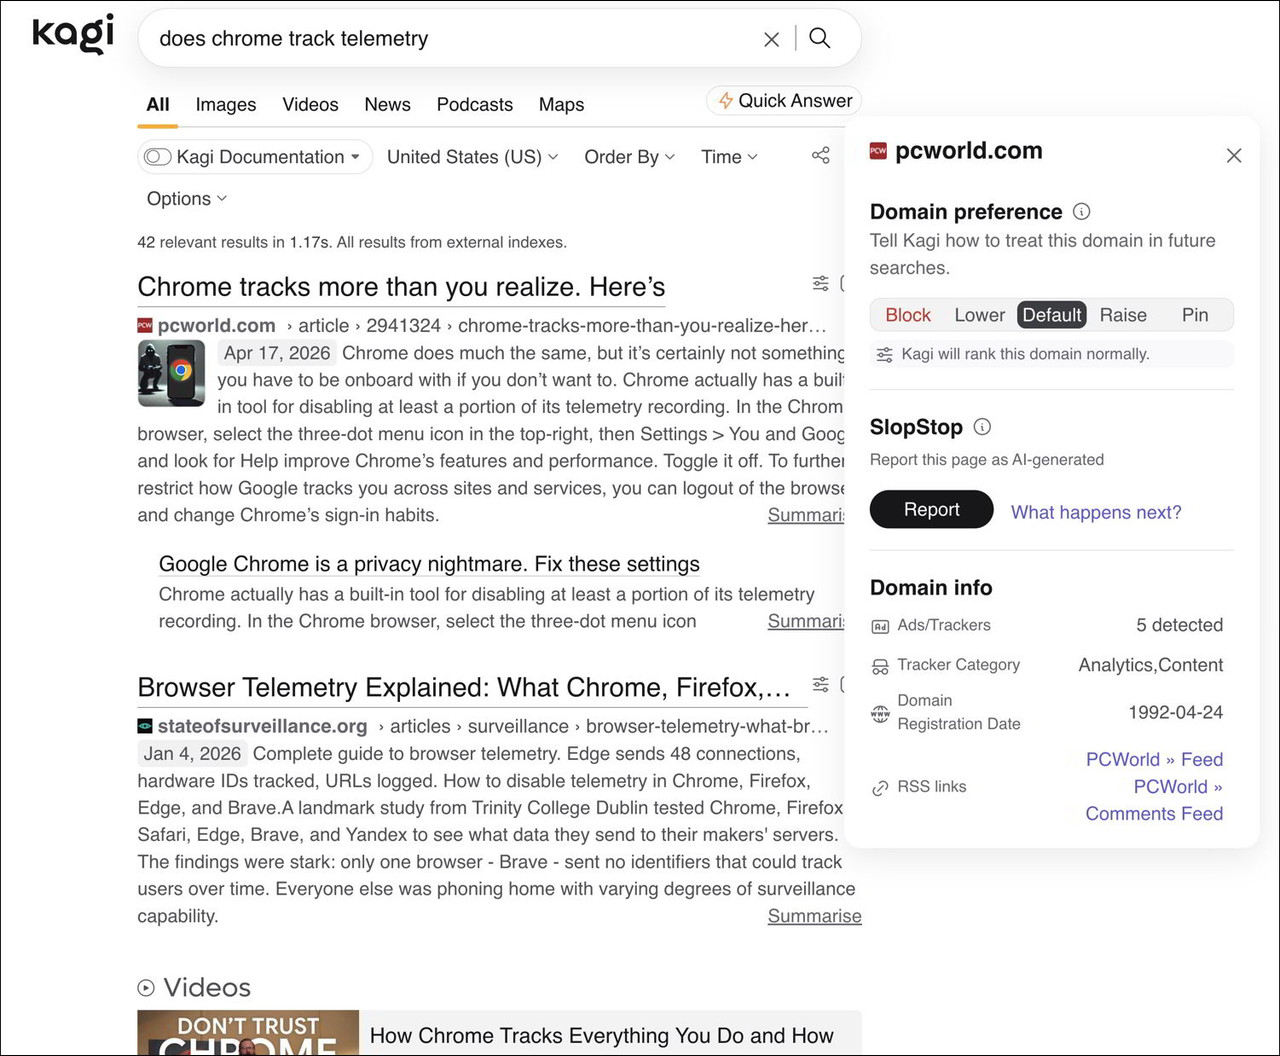Image resolution: width=1280 pixels, height=1056 pixels.
Task: Click the 'Analytics,Content' tracker category value
Action: (1151, 665)
